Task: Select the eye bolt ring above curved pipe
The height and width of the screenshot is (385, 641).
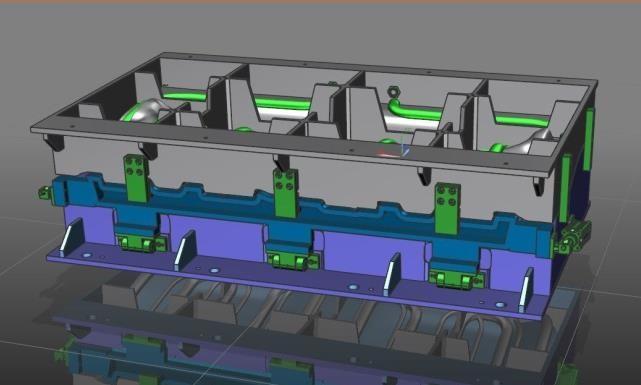Action: click(393, 92)
